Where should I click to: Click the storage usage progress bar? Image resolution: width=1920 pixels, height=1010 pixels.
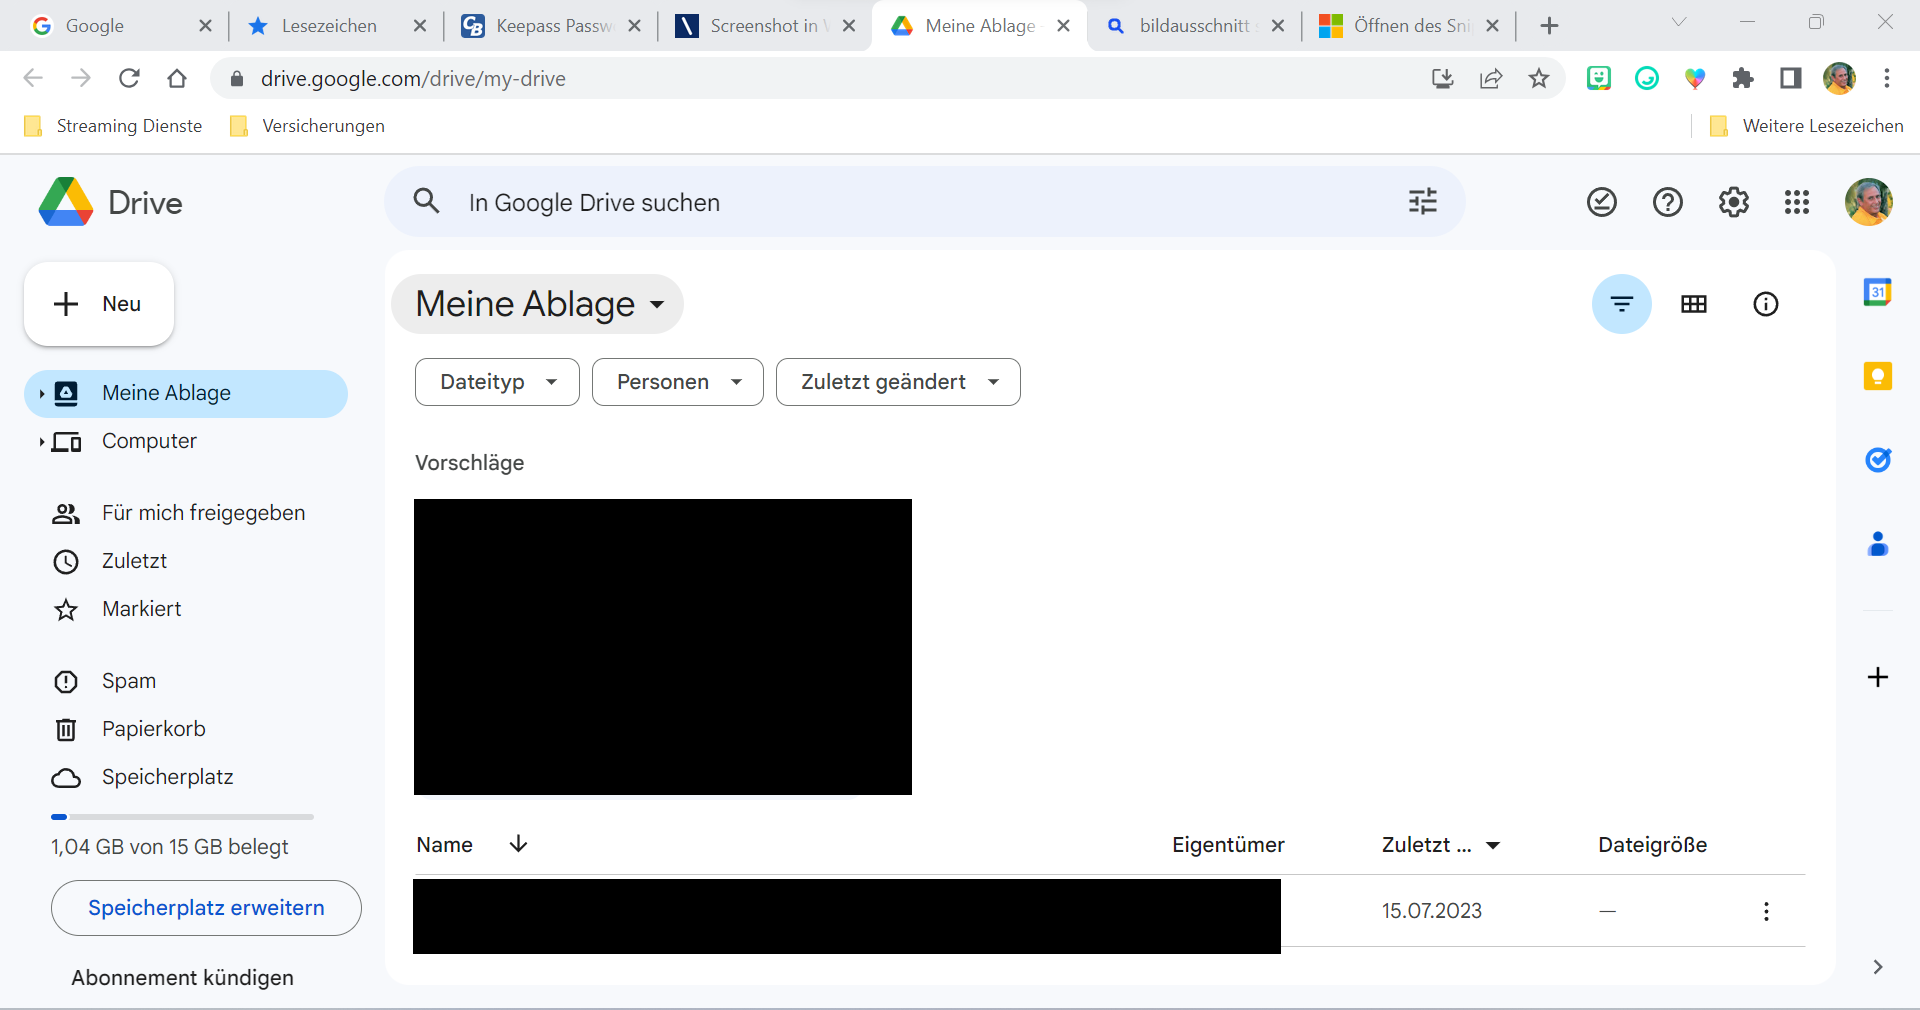[181, 817]
